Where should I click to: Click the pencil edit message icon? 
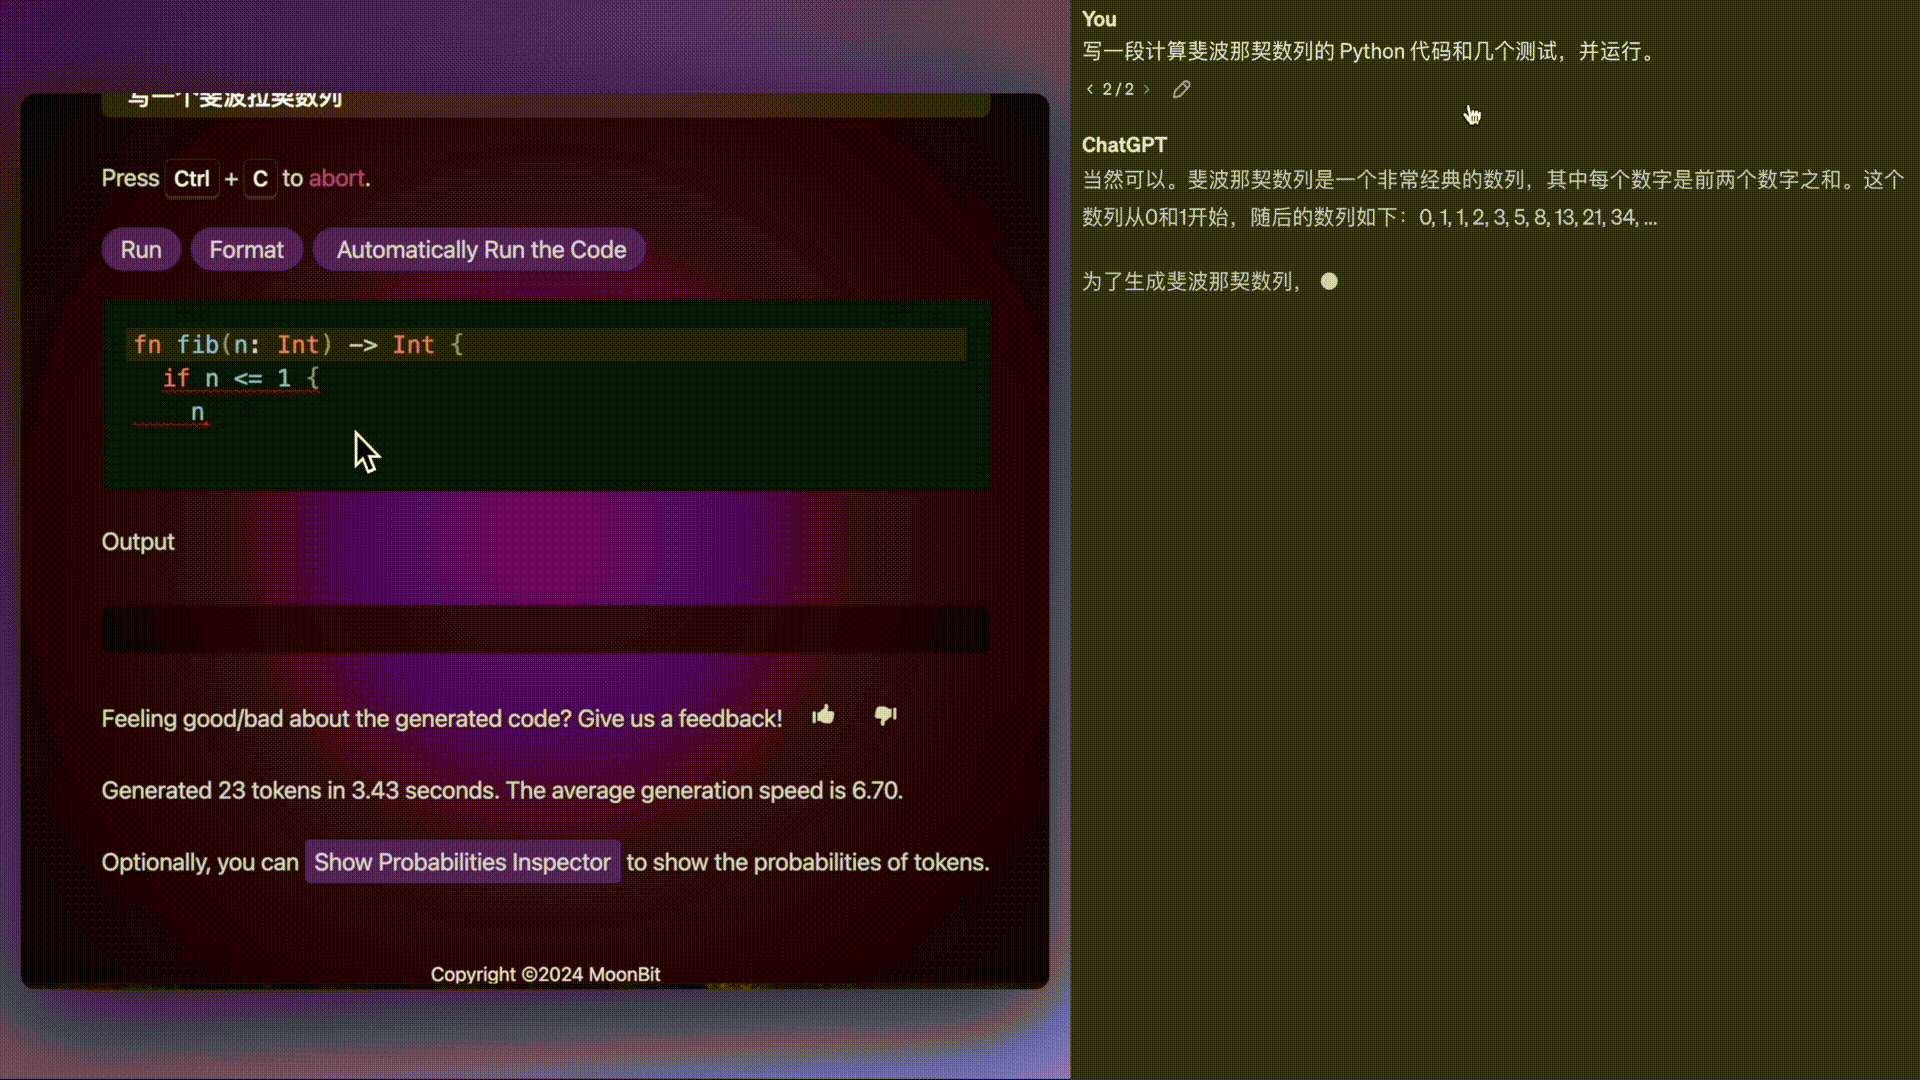(x=1181, y=89)
